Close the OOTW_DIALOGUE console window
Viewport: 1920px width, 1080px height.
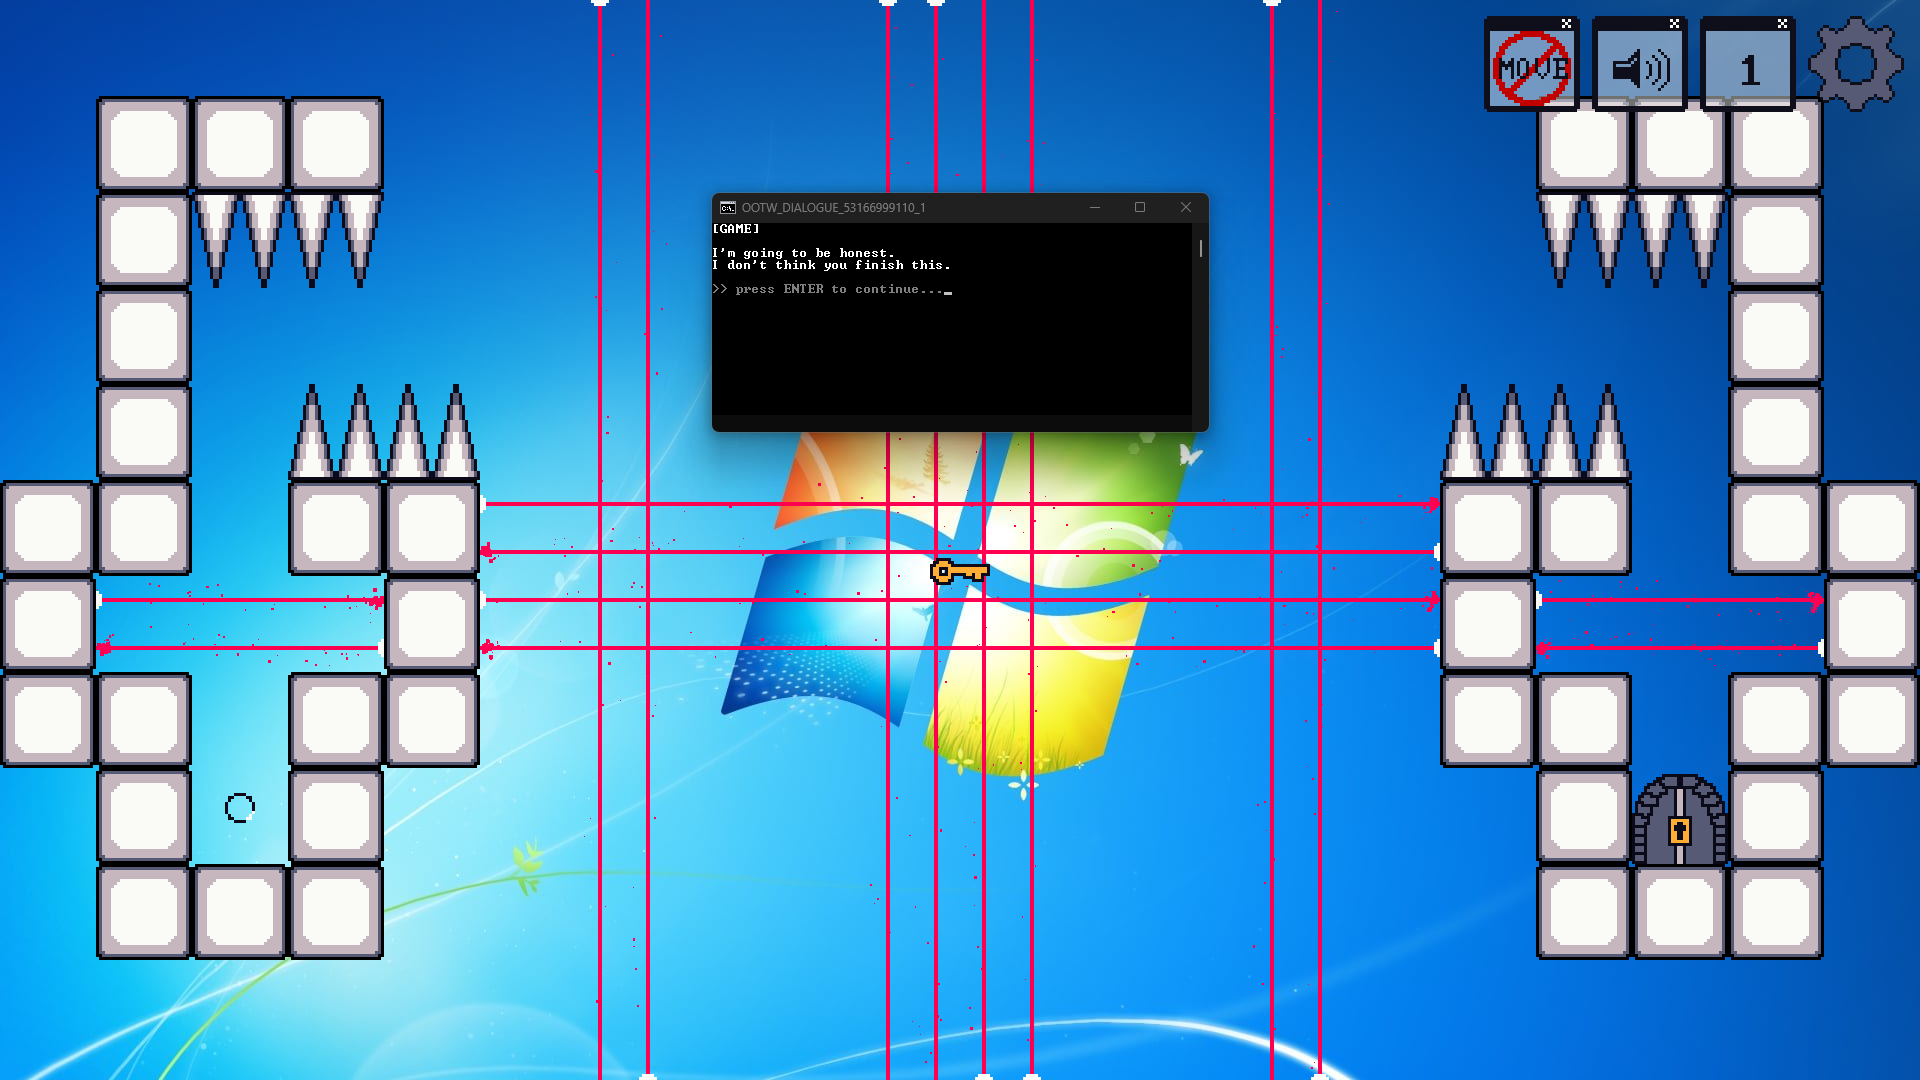1186,208
